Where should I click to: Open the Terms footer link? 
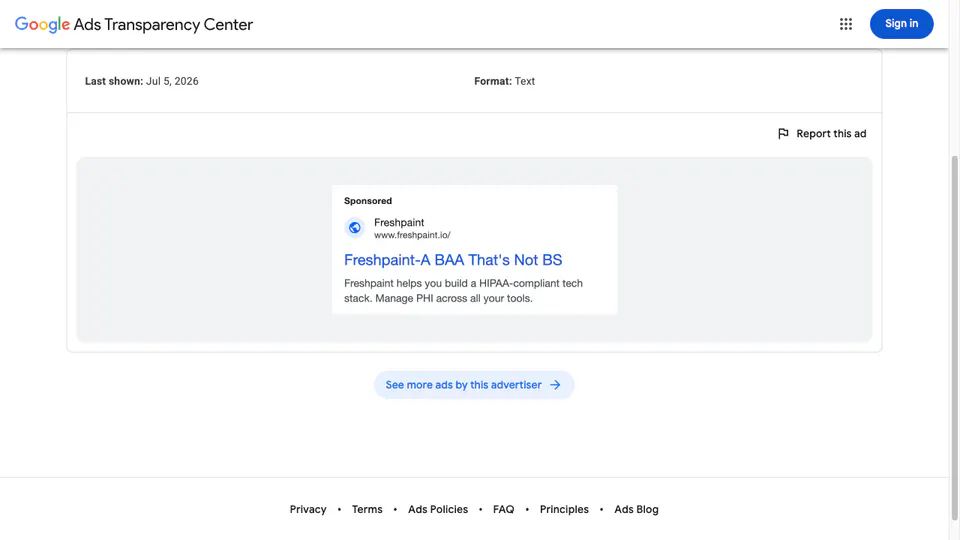[x=367, y=509]
